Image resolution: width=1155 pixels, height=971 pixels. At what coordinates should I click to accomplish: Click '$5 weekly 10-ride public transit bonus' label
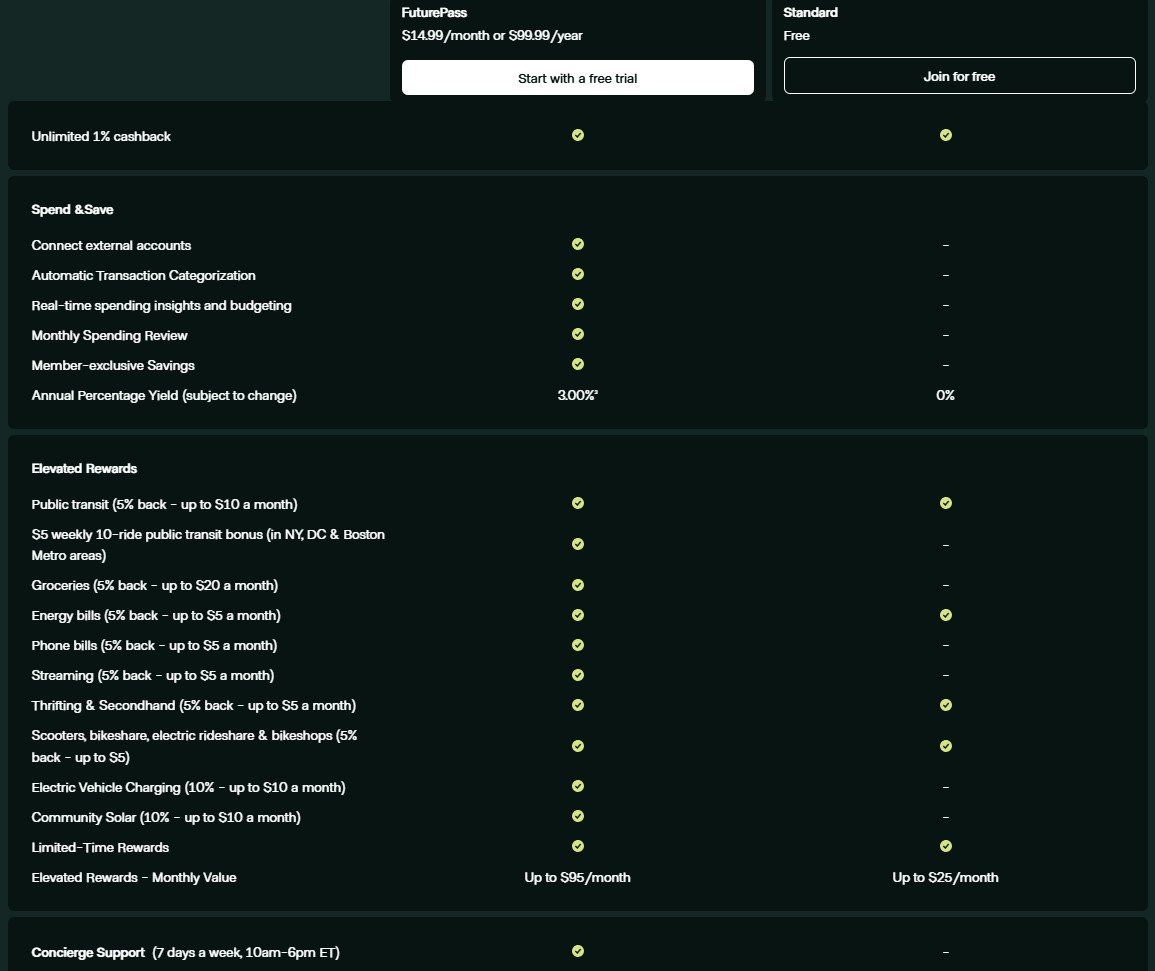(x=208, y=544)
